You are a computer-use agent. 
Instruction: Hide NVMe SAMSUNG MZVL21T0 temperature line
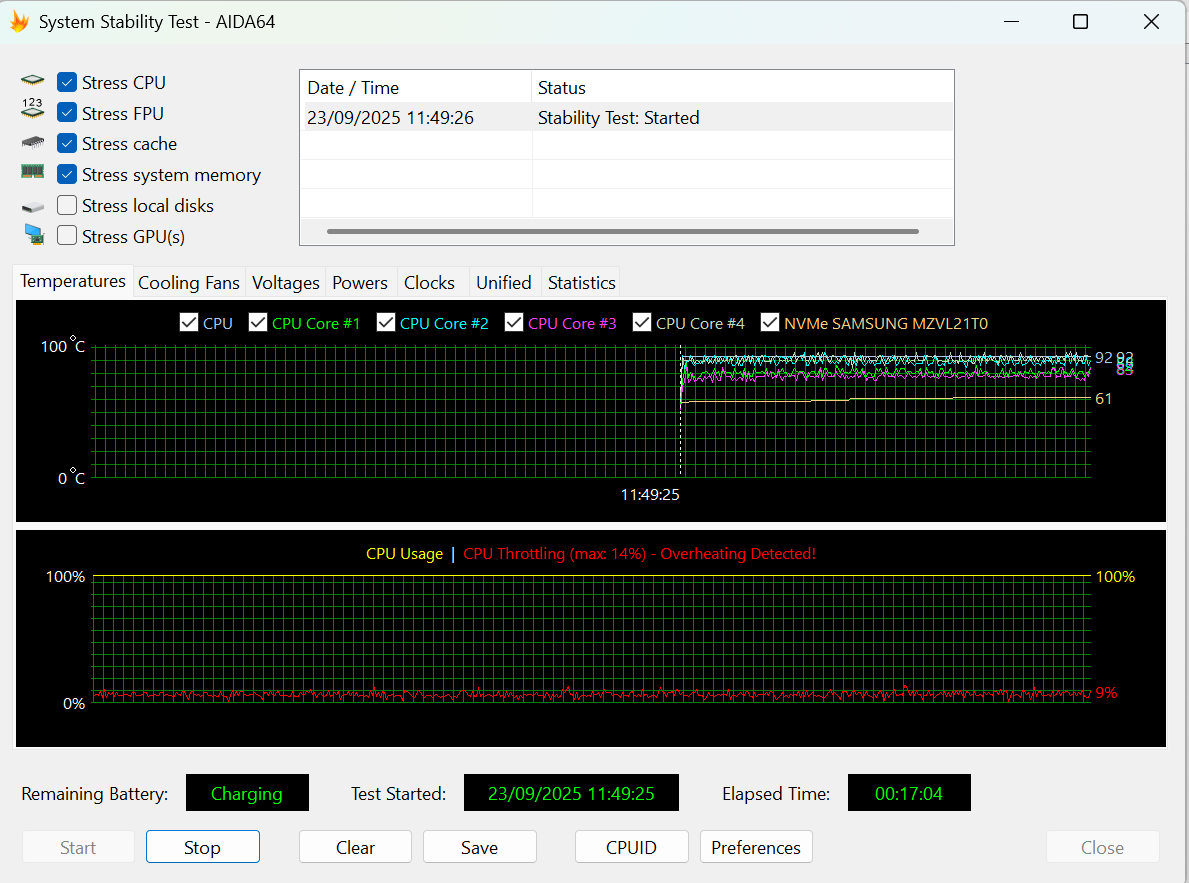coord(770,322)
